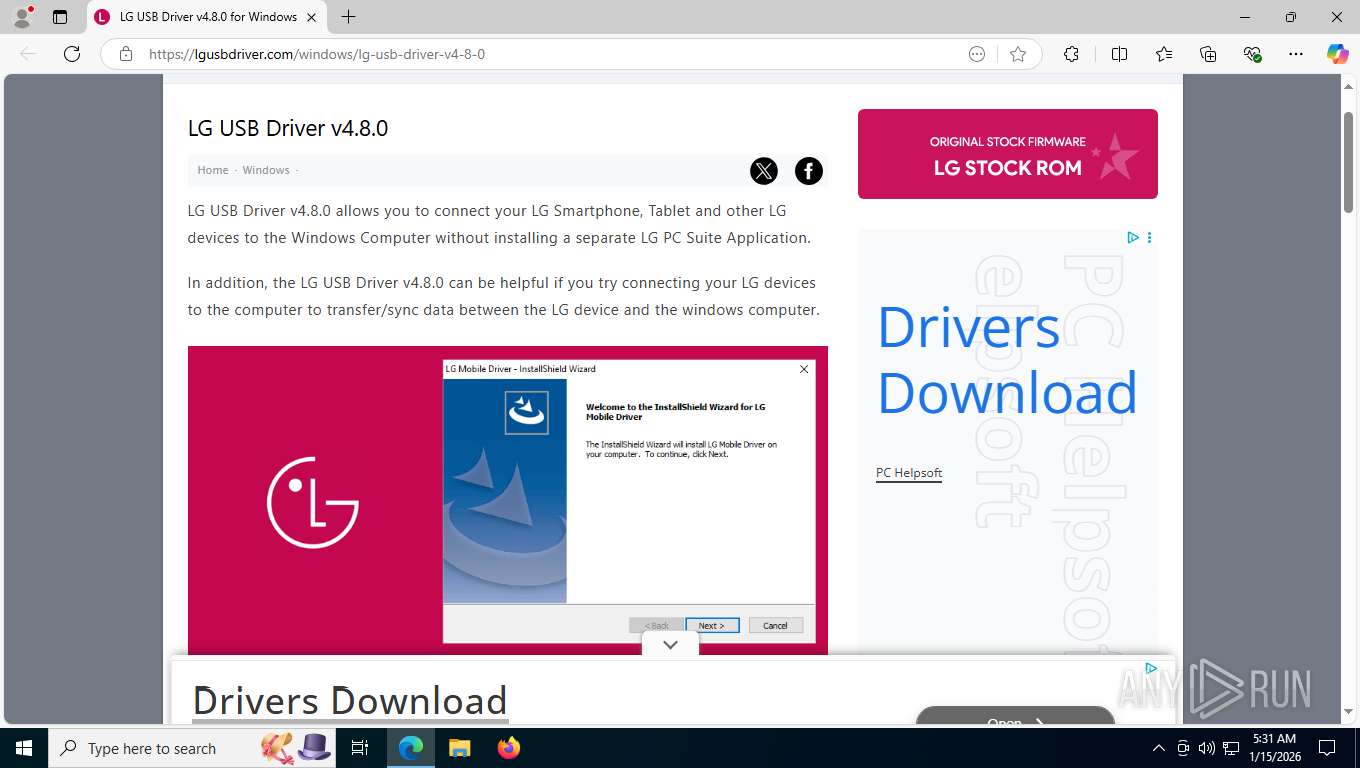
Task: Open Task View in taskbar
Action: (360, 748)
